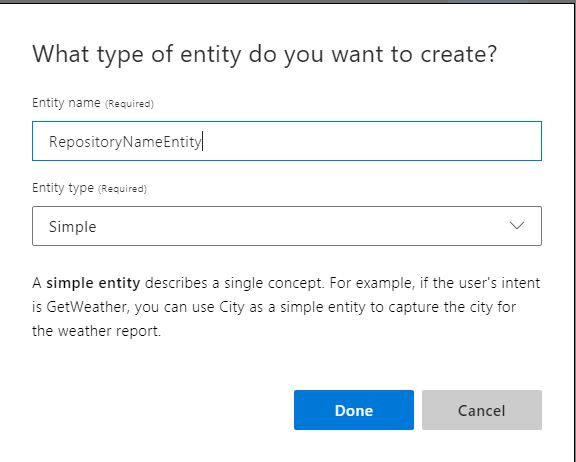Select the word Simple in the dropdown

click(x=72, y=227)
